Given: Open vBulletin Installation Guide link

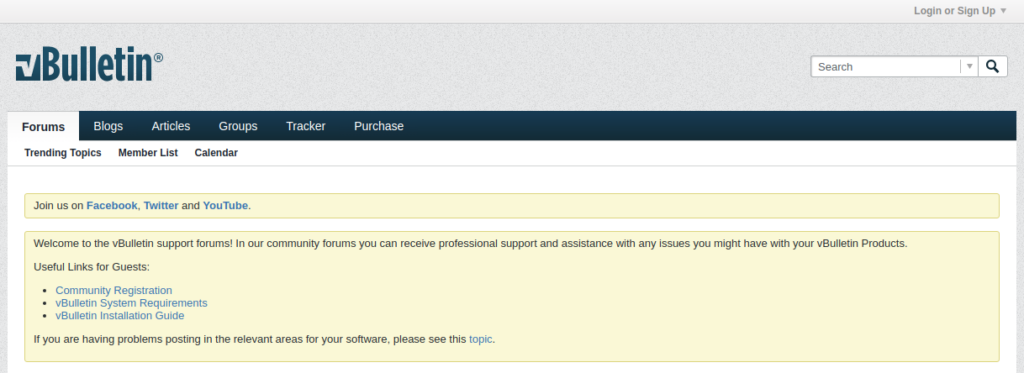Looking at the screenshot, I should [120, 316].
